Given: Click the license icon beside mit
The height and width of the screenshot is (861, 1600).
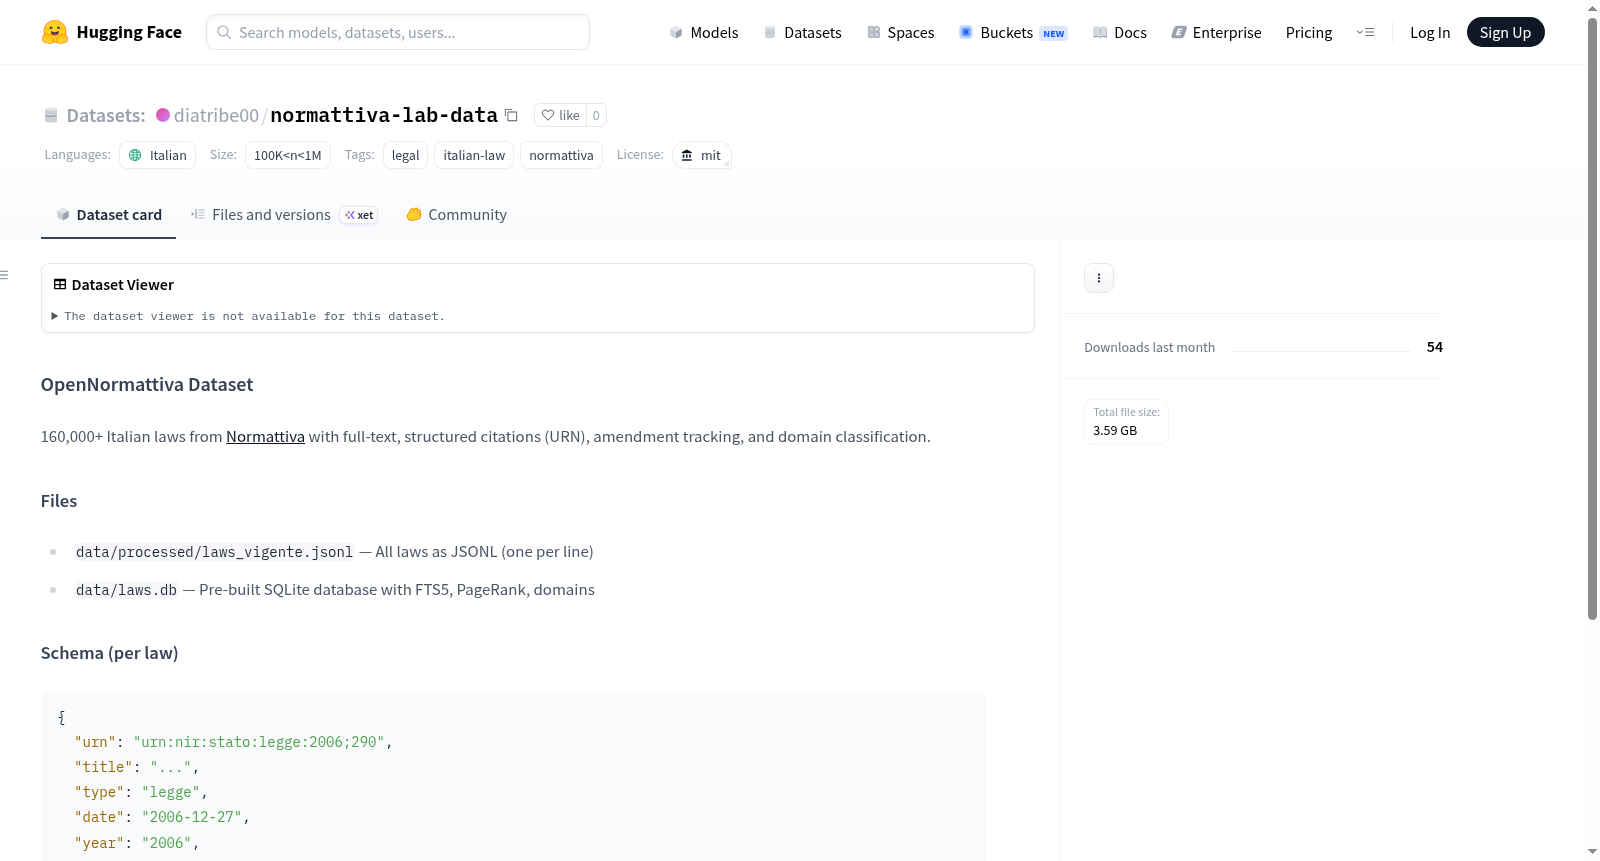Looking at the screenshot, I should click(x=687, y=155).
